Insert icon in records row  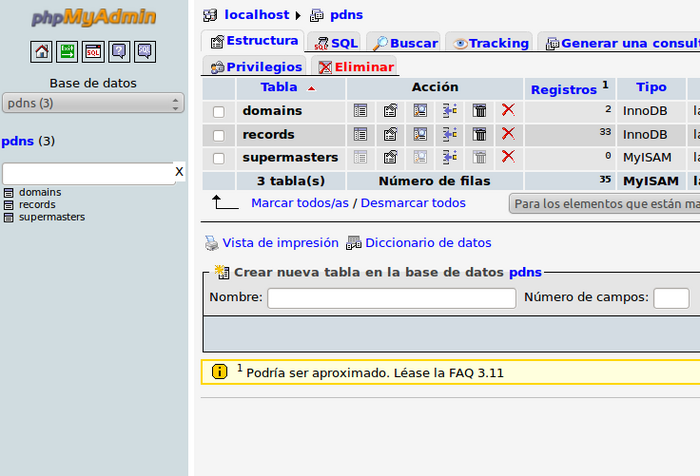pyautogui.click(x=450, y=134)
